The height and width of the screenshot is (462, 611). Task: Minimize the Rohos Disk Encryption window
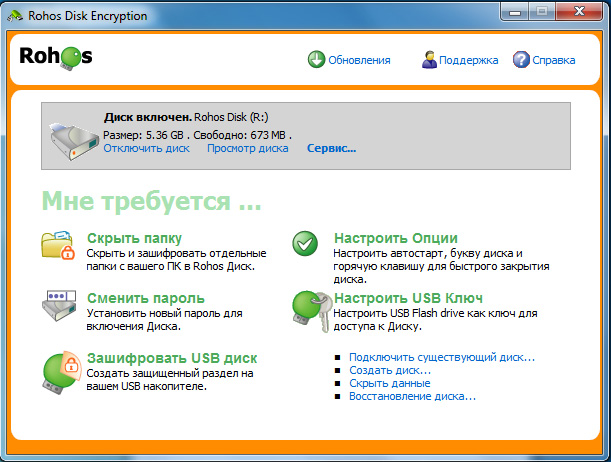[515, 12]
